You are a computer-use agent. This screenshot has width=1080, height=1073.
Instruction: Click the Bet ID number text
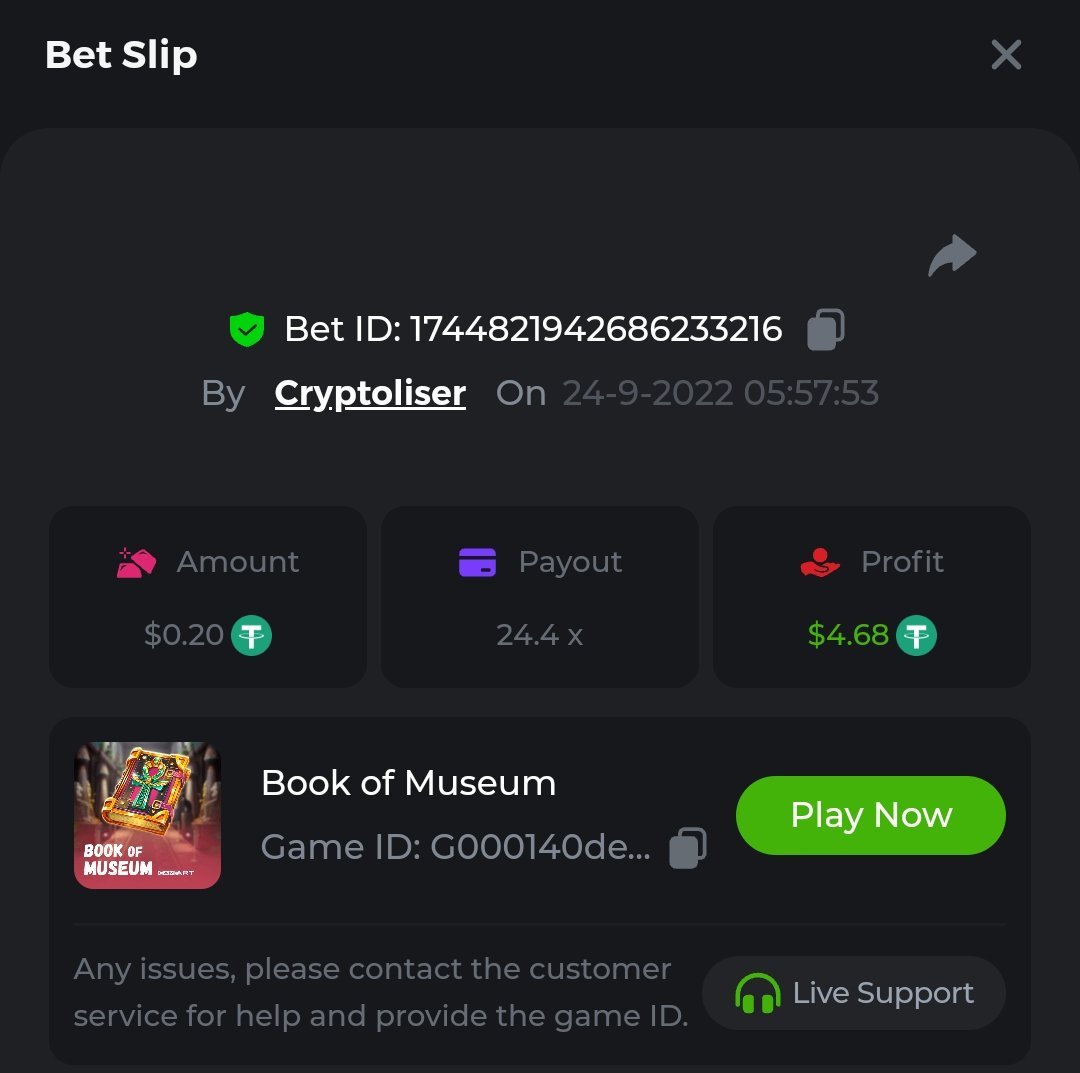(x=596, y=329)
